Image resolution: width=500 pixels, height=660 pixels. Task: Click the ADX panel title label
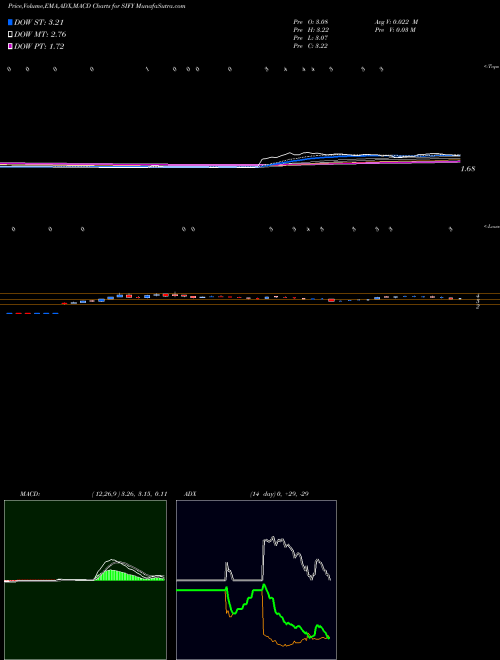(190, 494)
